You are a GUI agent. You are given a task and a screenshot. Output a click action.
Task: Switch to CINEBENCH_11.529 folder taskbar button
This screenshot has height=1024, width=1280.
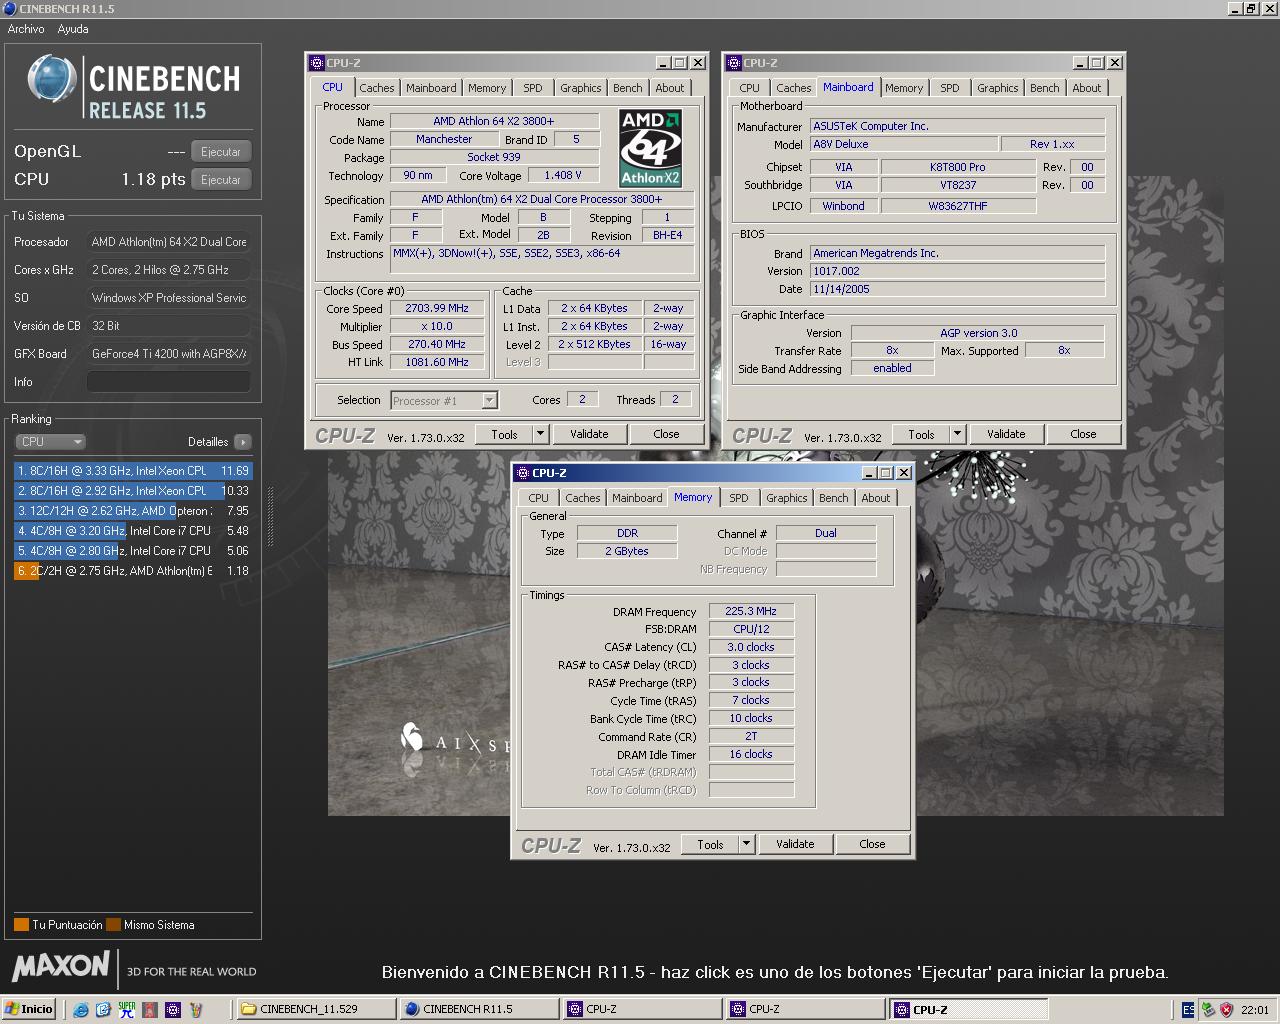pos(316,1009)
